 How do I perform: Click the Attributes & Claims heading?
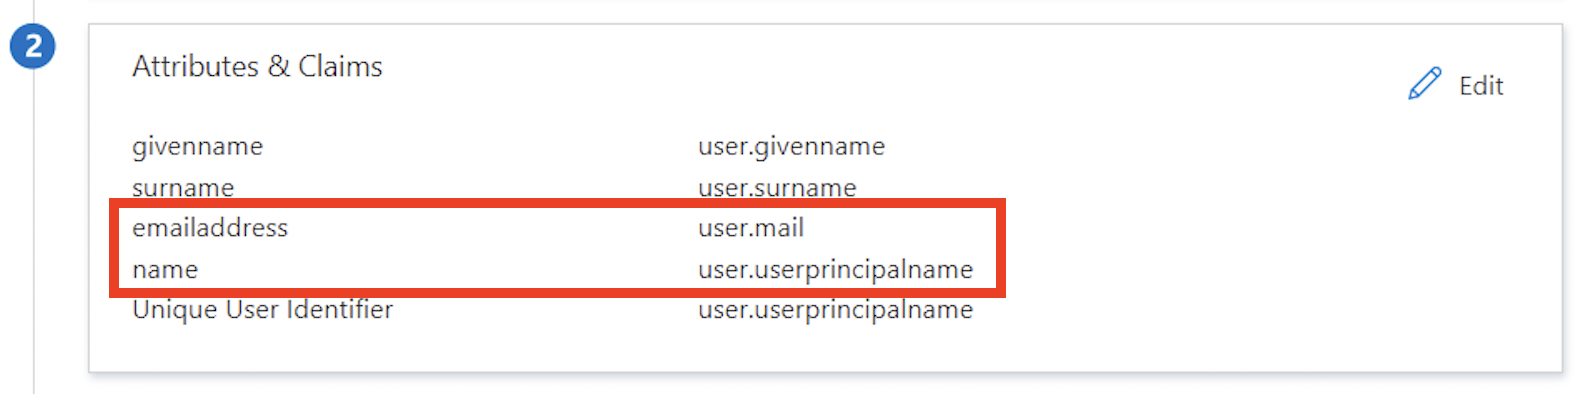(257, 66)
